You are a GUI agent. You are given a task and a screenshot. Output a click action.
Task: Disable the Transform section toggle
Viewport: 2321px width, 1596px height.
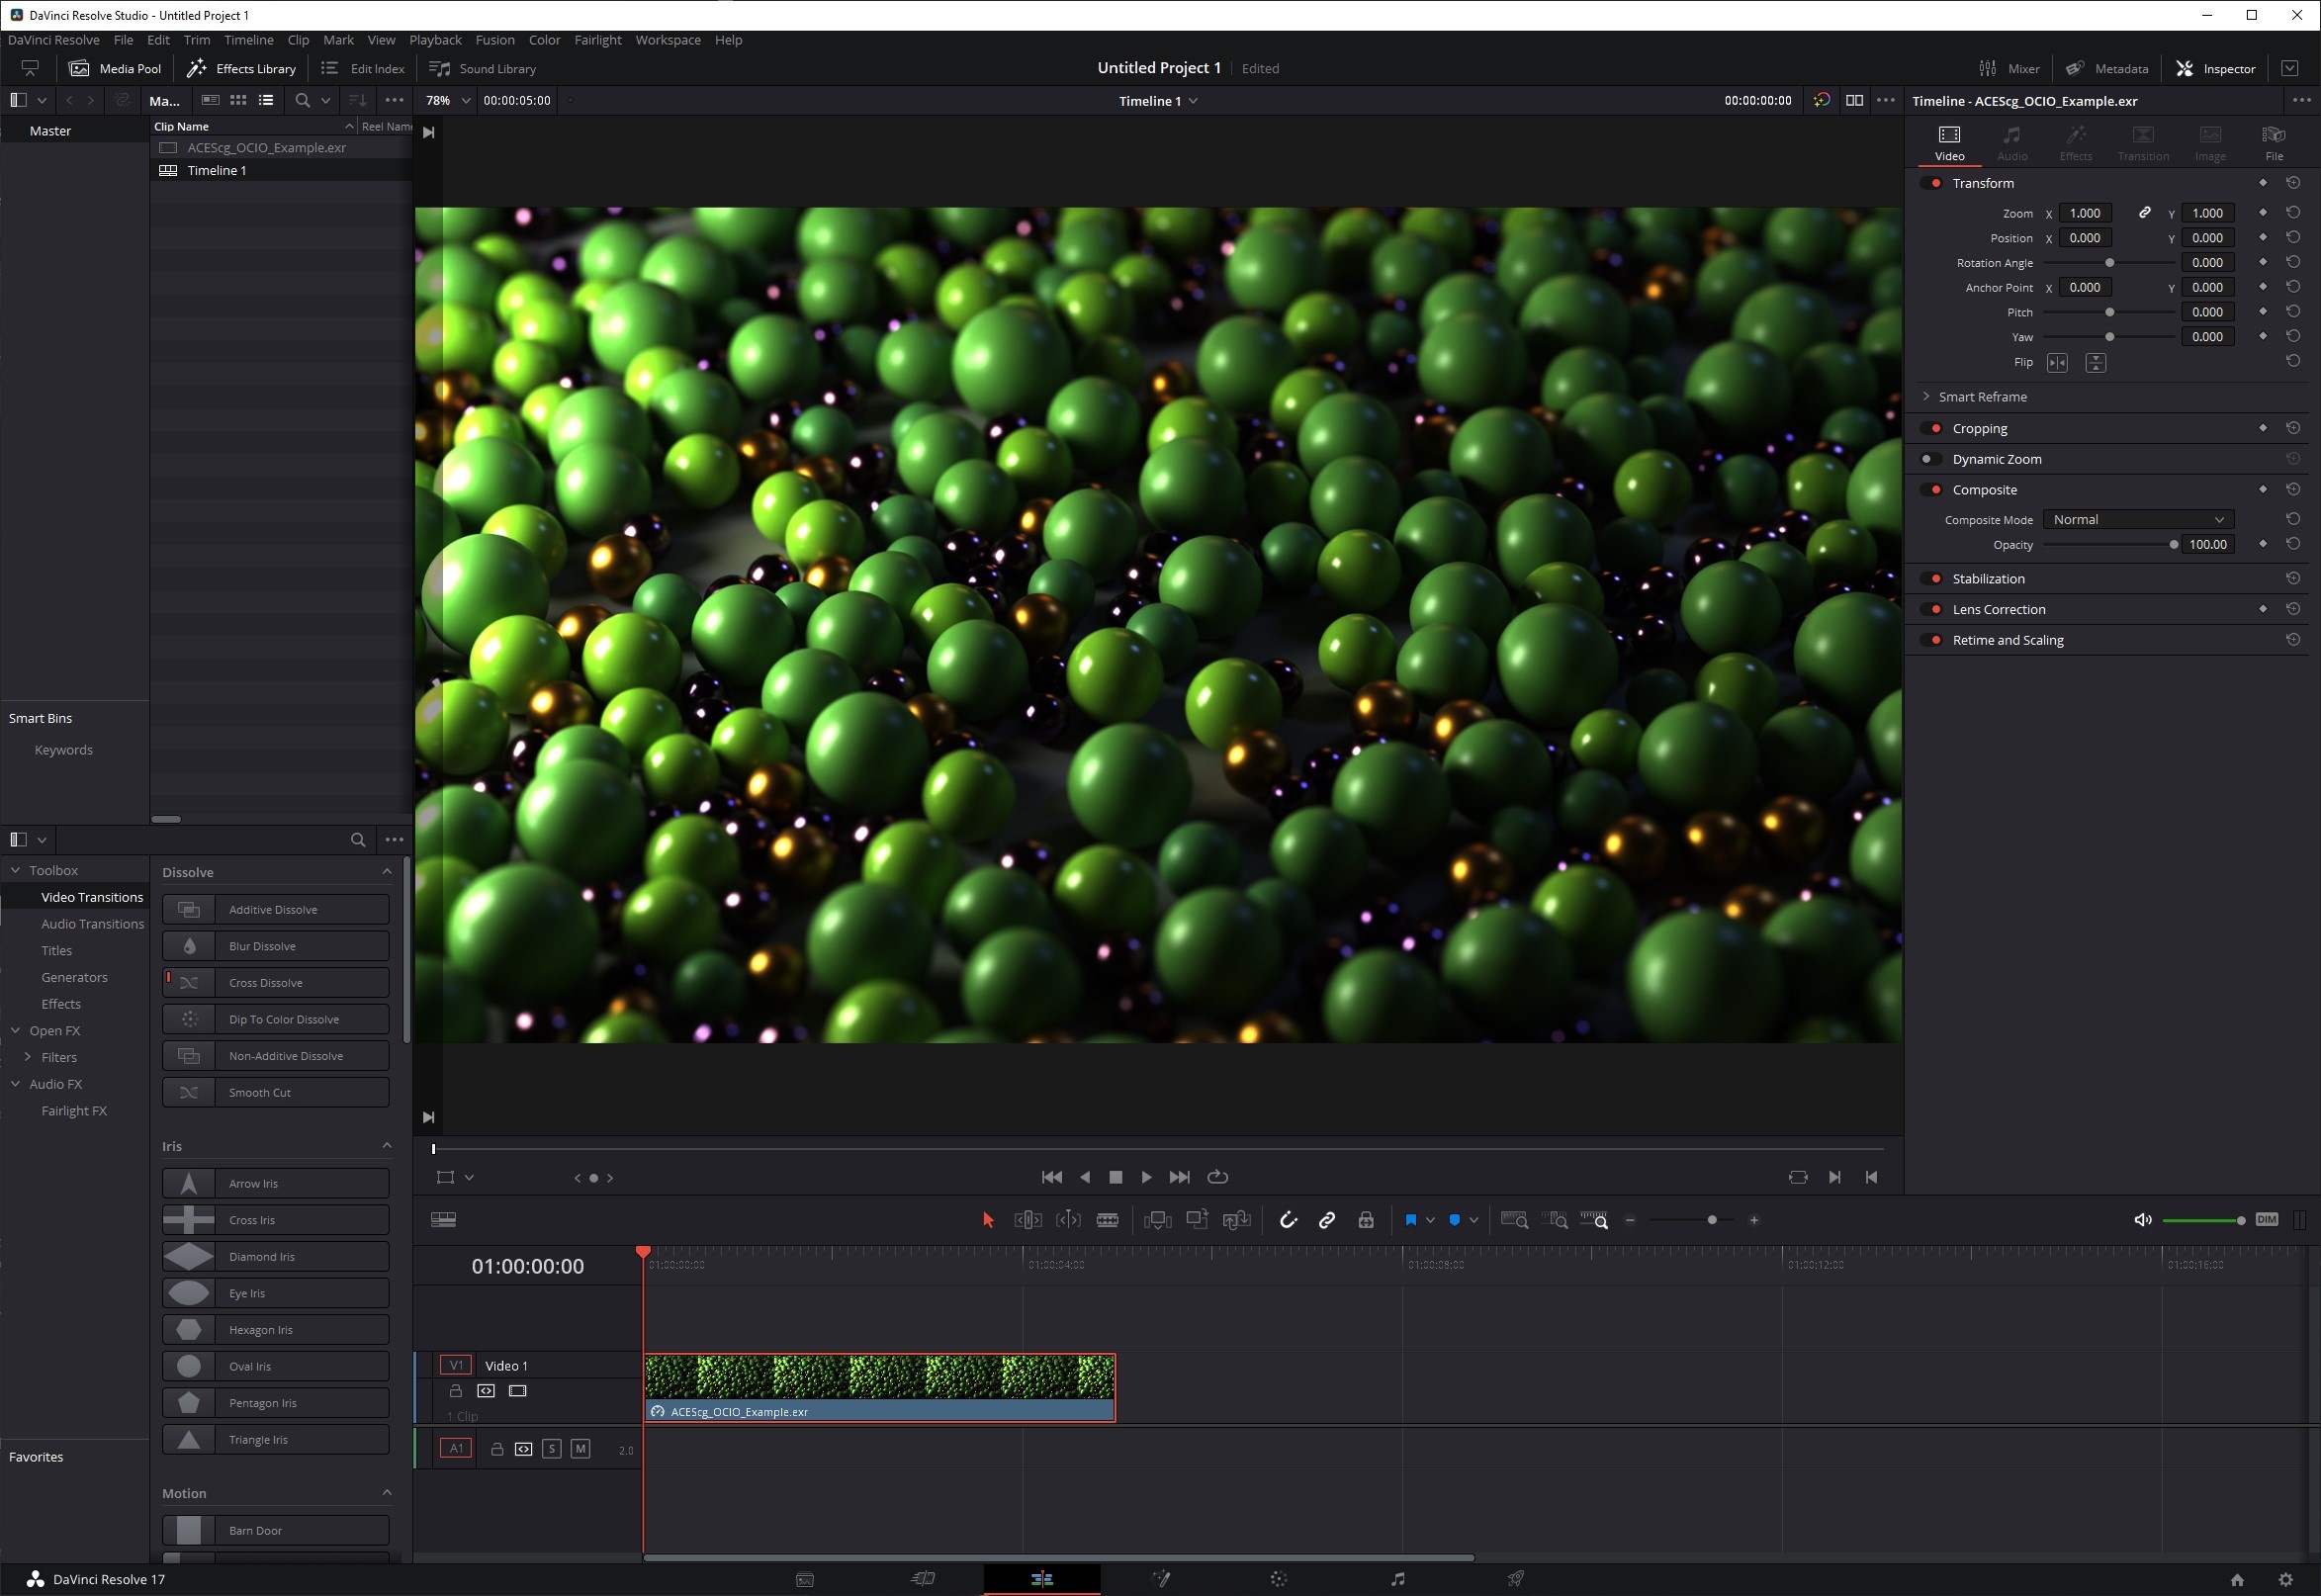click(1933, 183)
